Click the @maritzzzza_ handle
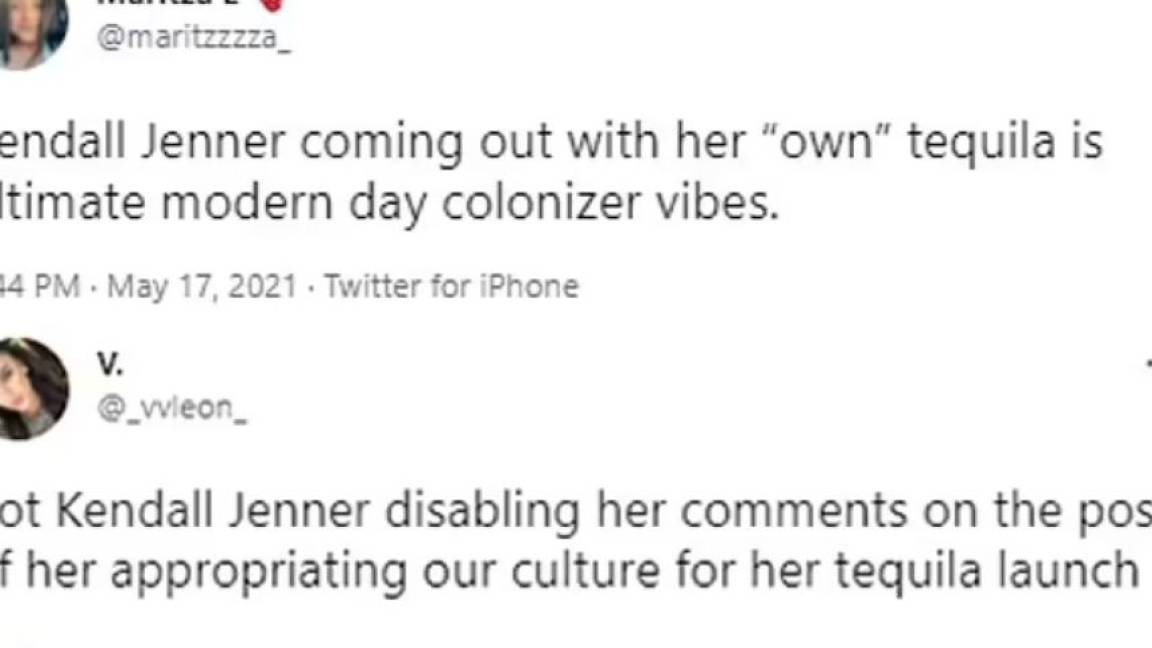Image resolution: width=1152 pixels, height=648 pixels. (193, 40)
